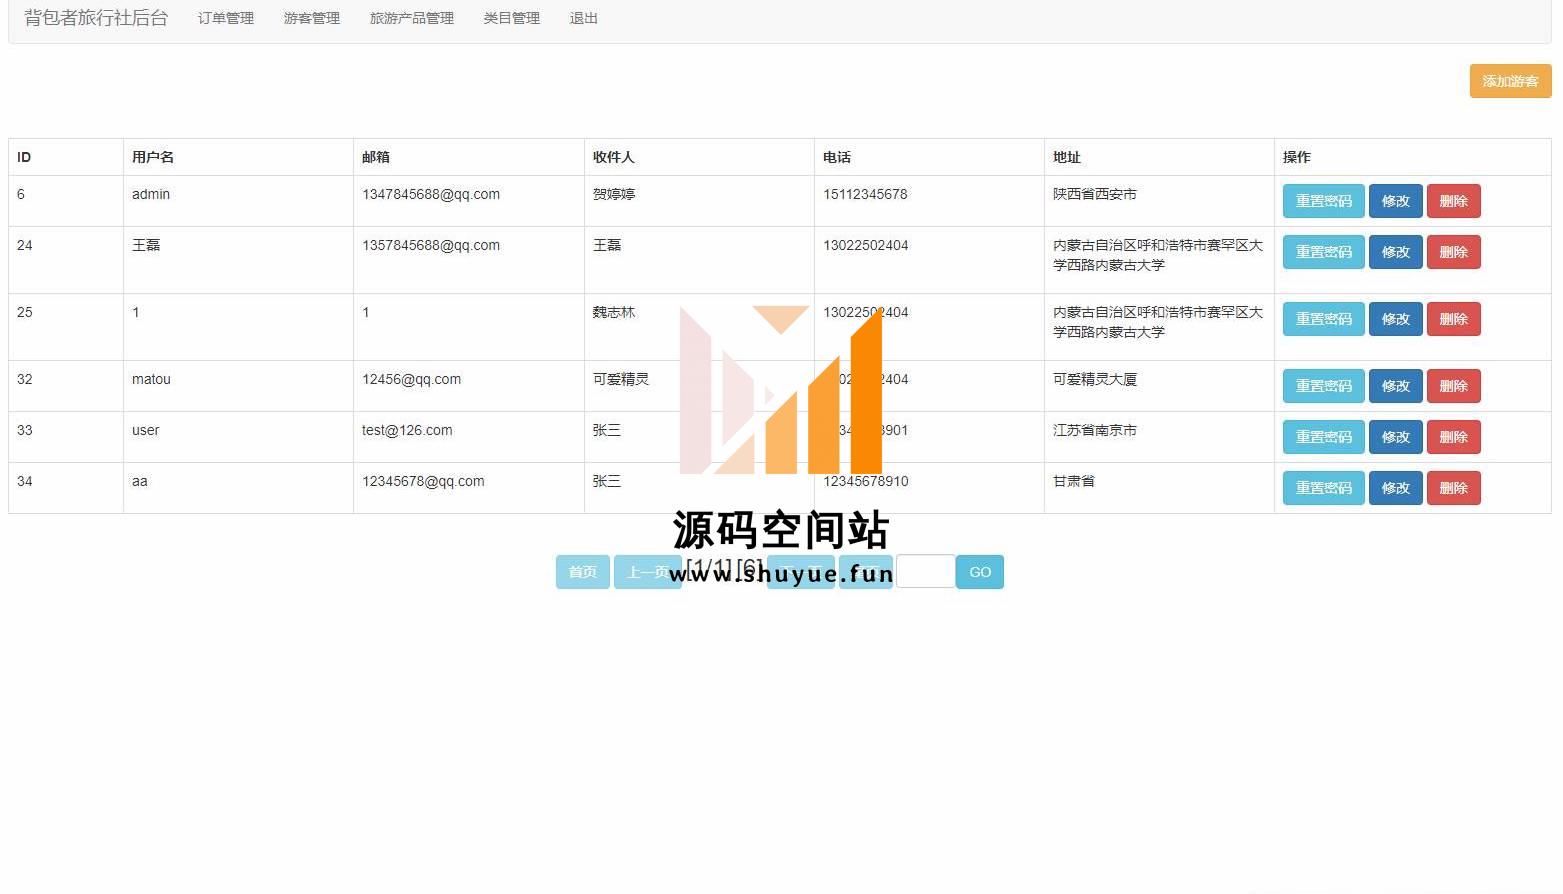The height and width of the screenshot is (894, 1563).
Task: Click 修改 for user aa
Action: pos(1395,488)
